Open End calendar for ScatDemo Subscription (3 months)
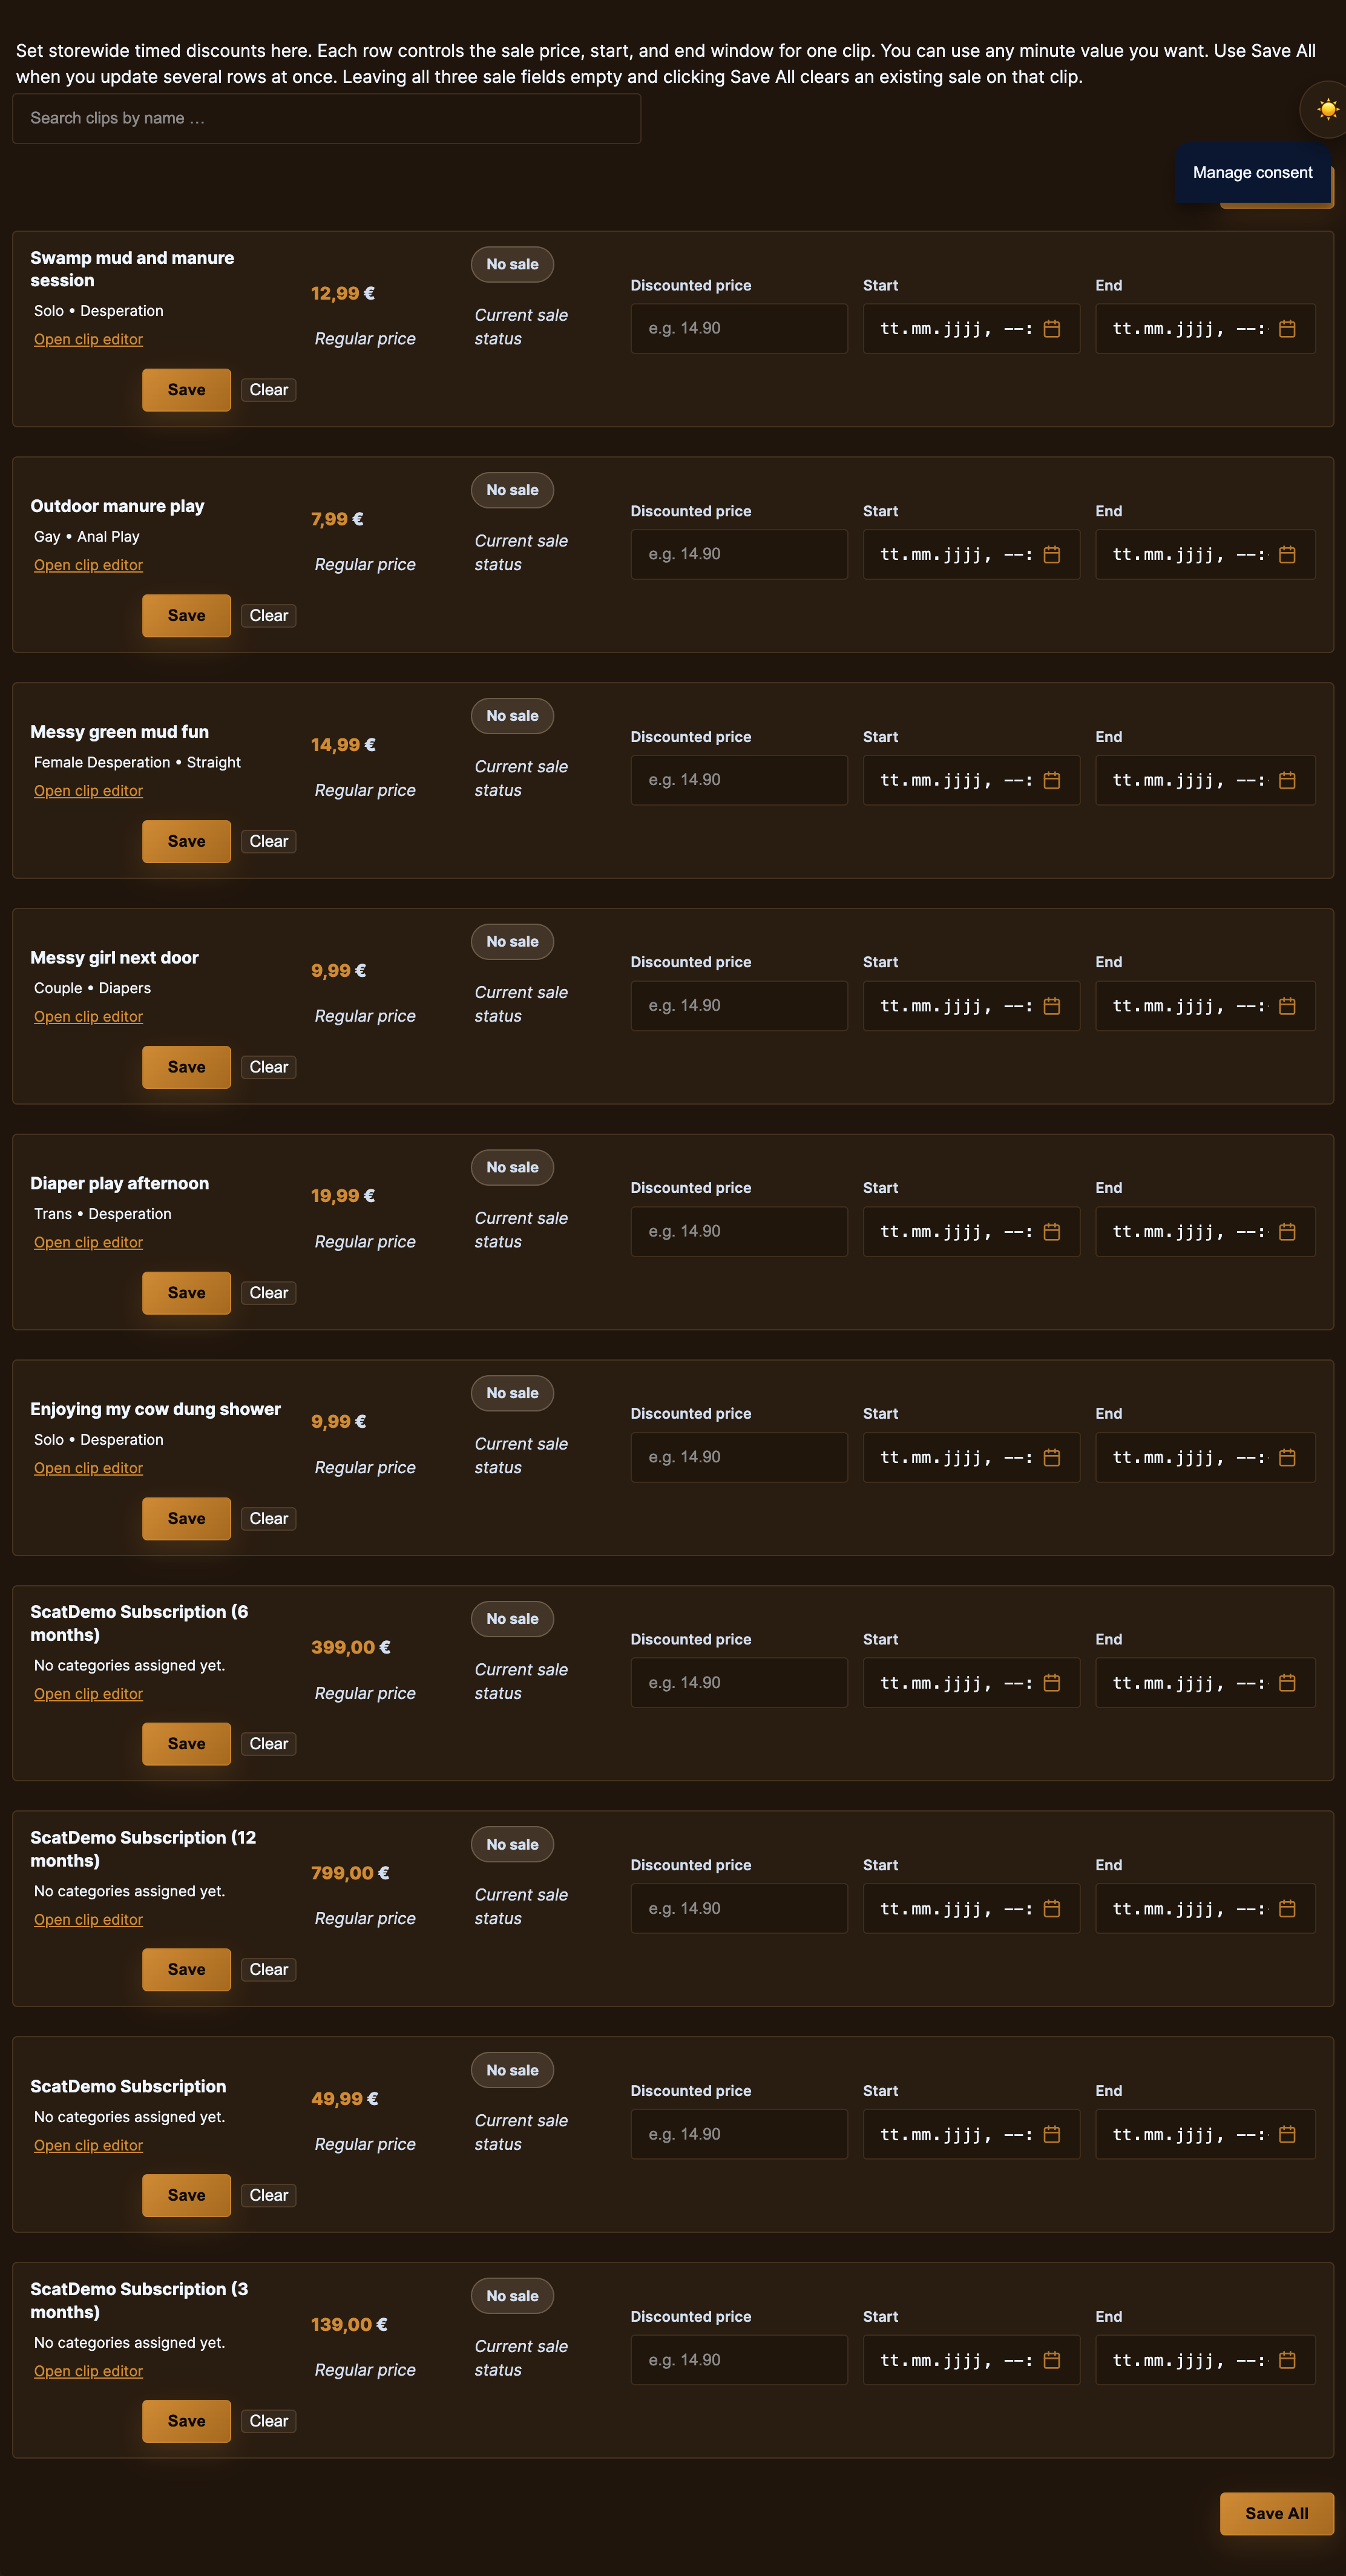 [x=1287, y=2360]
